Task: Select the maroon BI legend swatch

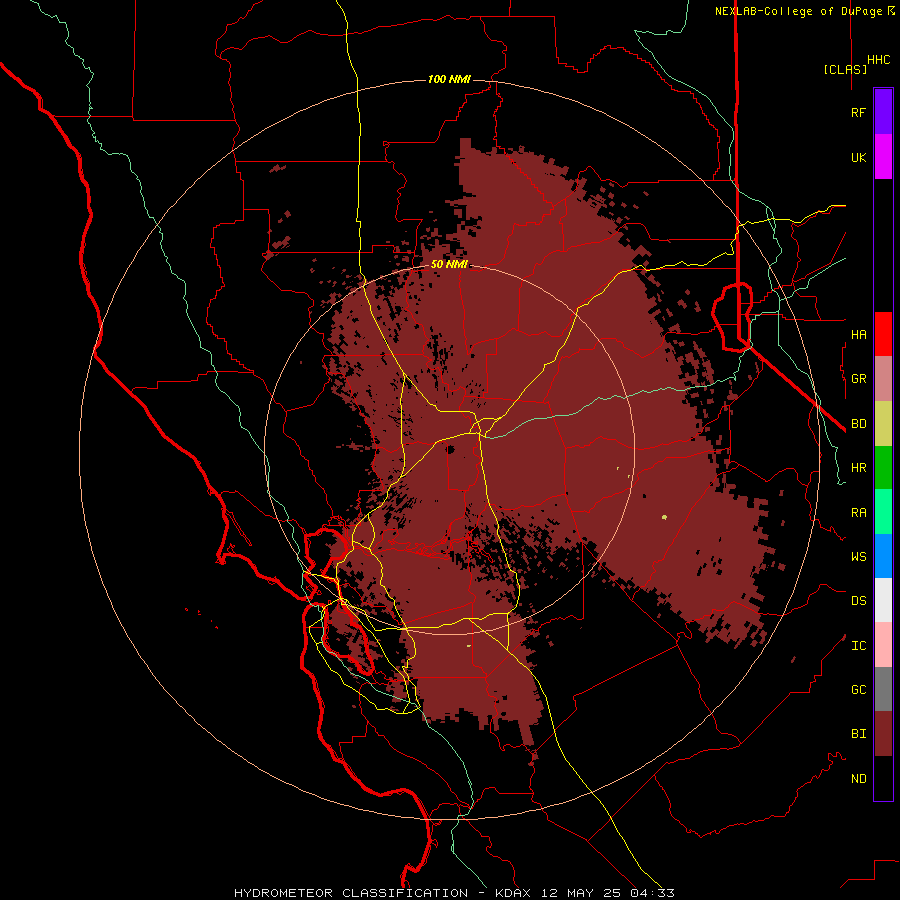Action: pos(883,734)
